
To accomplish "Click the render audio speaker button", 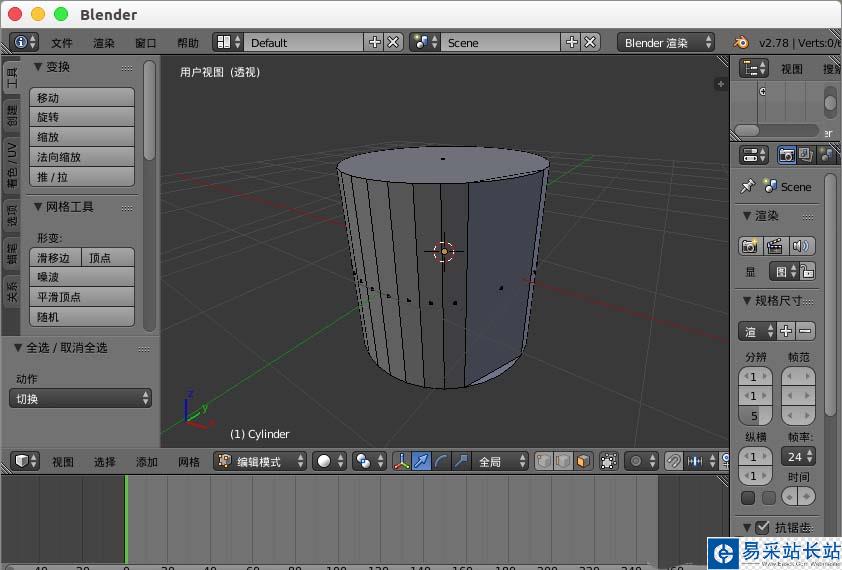I will [800, 246].
